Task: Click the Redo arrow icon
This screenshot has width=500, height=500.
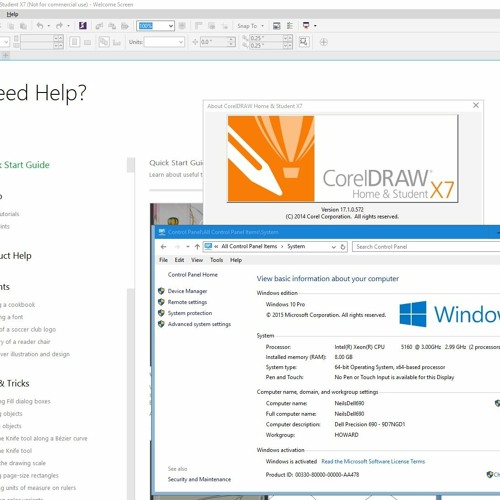Action: tap(59, 26)
